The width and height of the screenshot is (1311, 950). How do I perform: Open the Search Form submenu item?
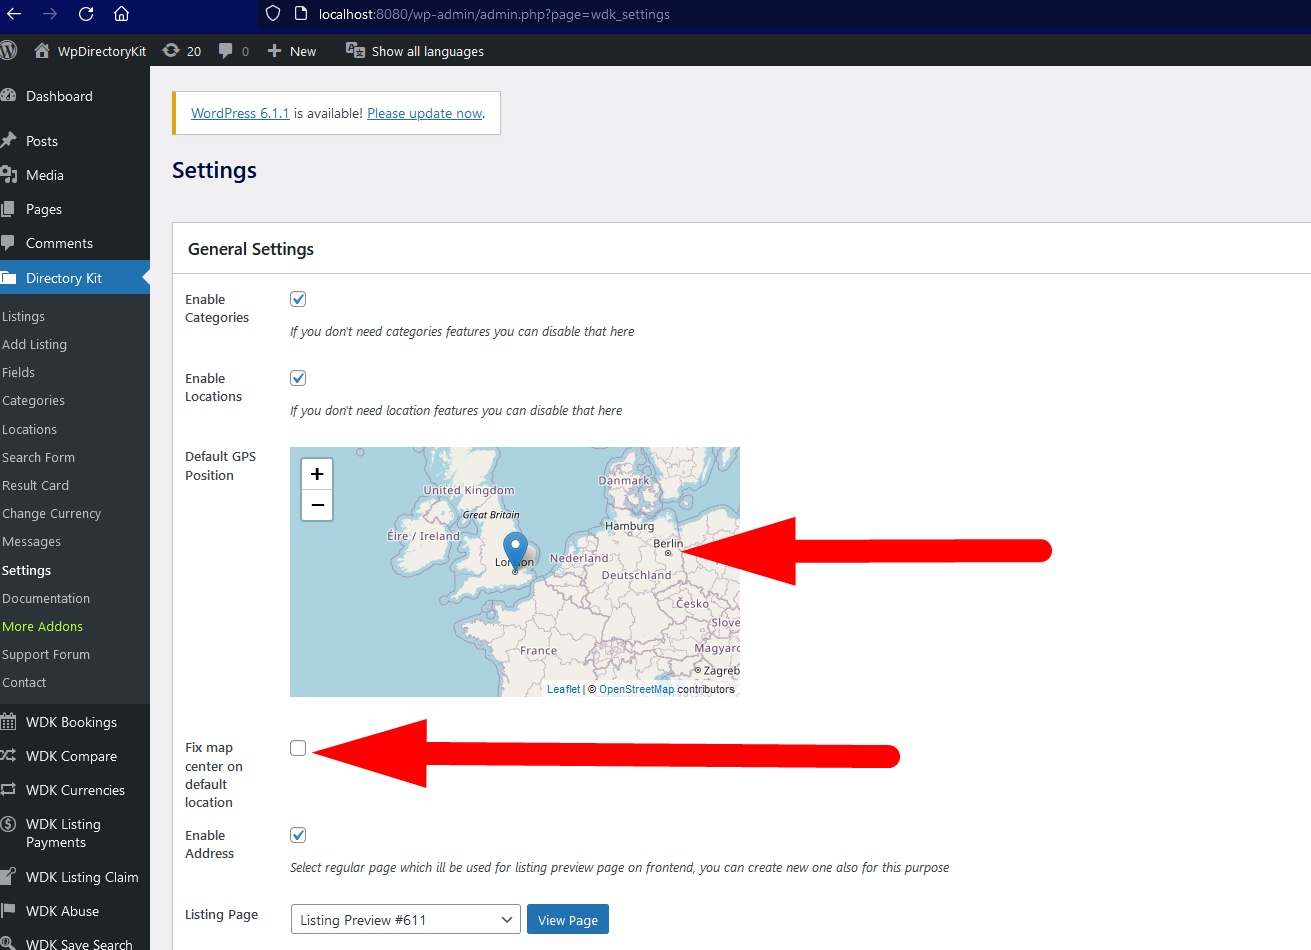pyautogui.click(x=38, y=457)
